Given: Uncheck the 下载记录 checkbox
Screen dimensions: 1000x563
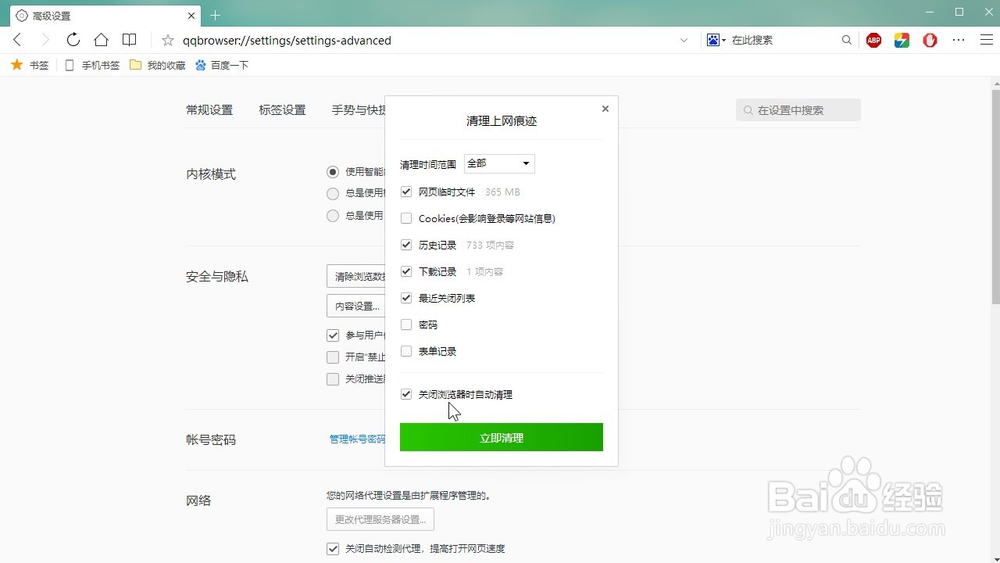Looking at the screenshot, I should [406, 272].
